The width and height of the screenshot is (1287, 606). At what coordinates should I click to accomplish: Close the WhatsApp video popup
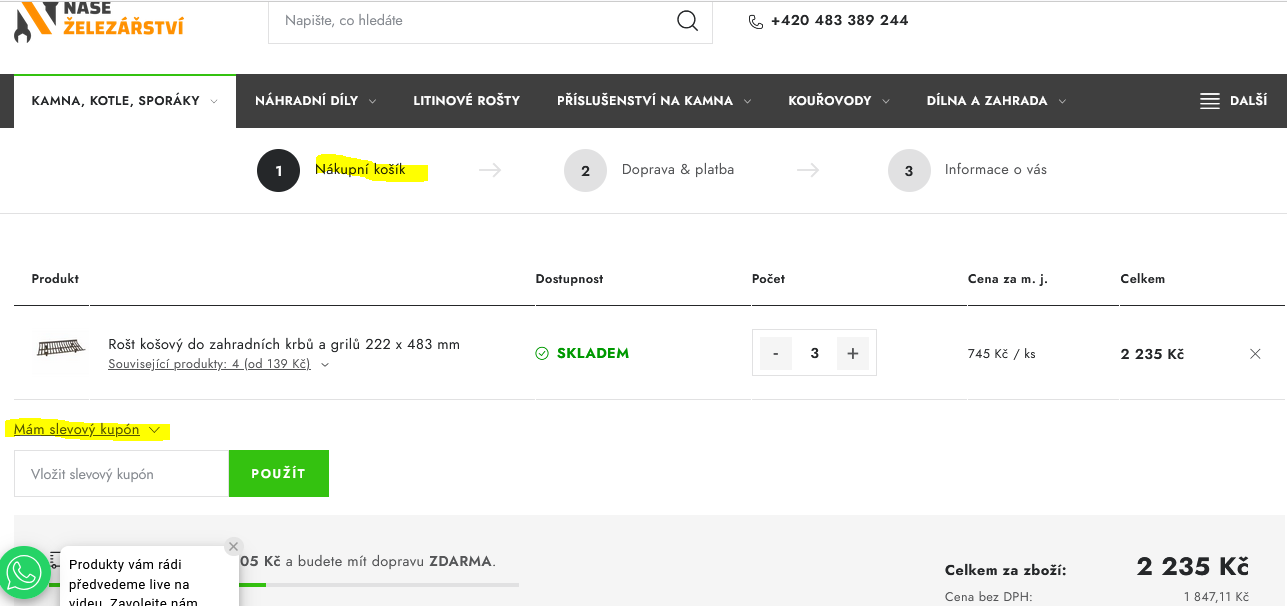click(x=233, y=546)
